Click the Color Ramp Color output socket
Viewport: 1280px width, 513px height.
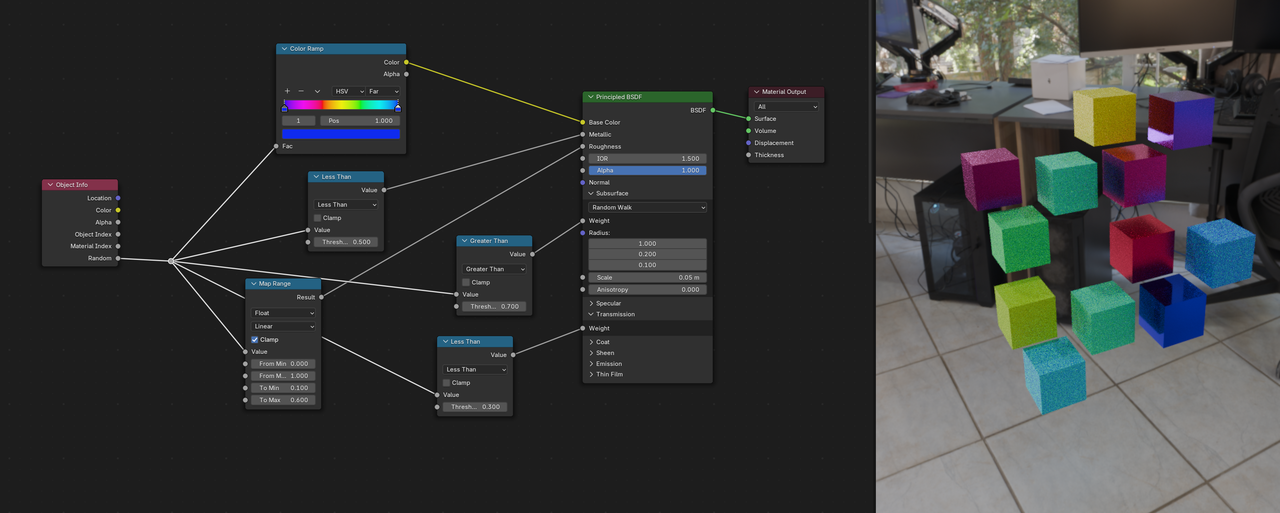[x=406, y=62]
